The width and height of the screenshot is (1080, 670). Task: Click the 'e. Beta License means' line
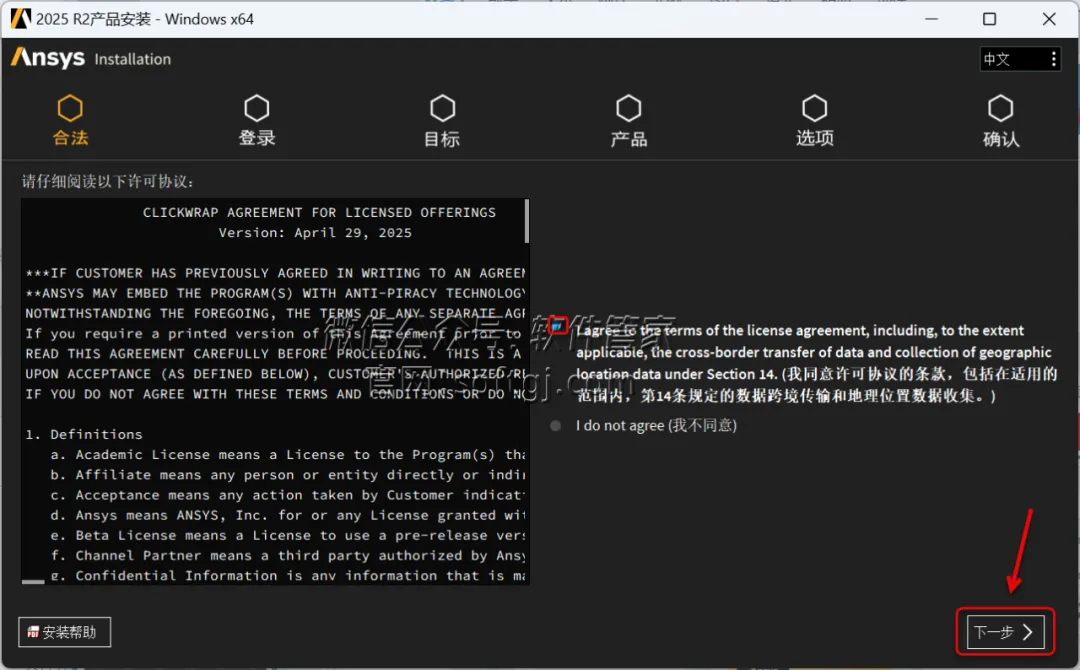[287, 535]
